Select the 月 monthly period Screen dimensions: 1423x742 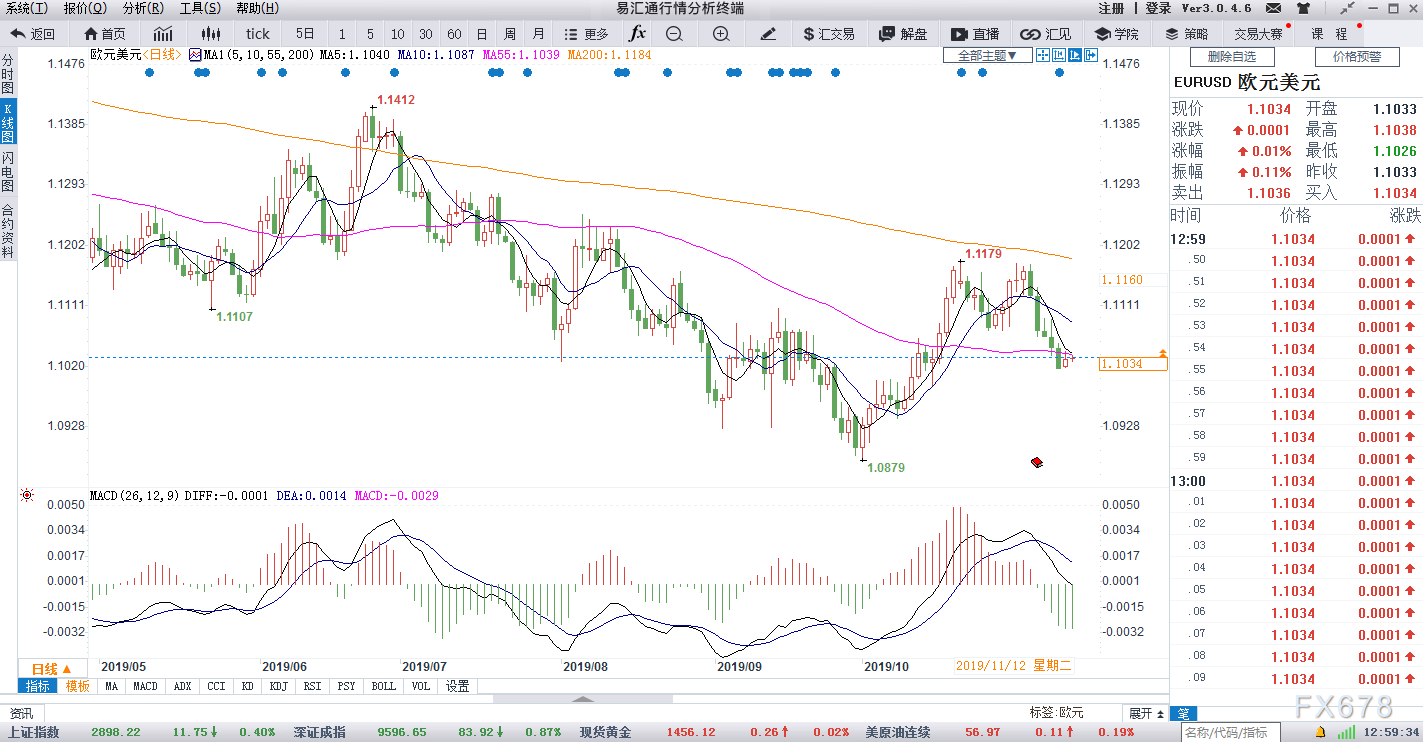pyautogui.click(x=539, y=33)
